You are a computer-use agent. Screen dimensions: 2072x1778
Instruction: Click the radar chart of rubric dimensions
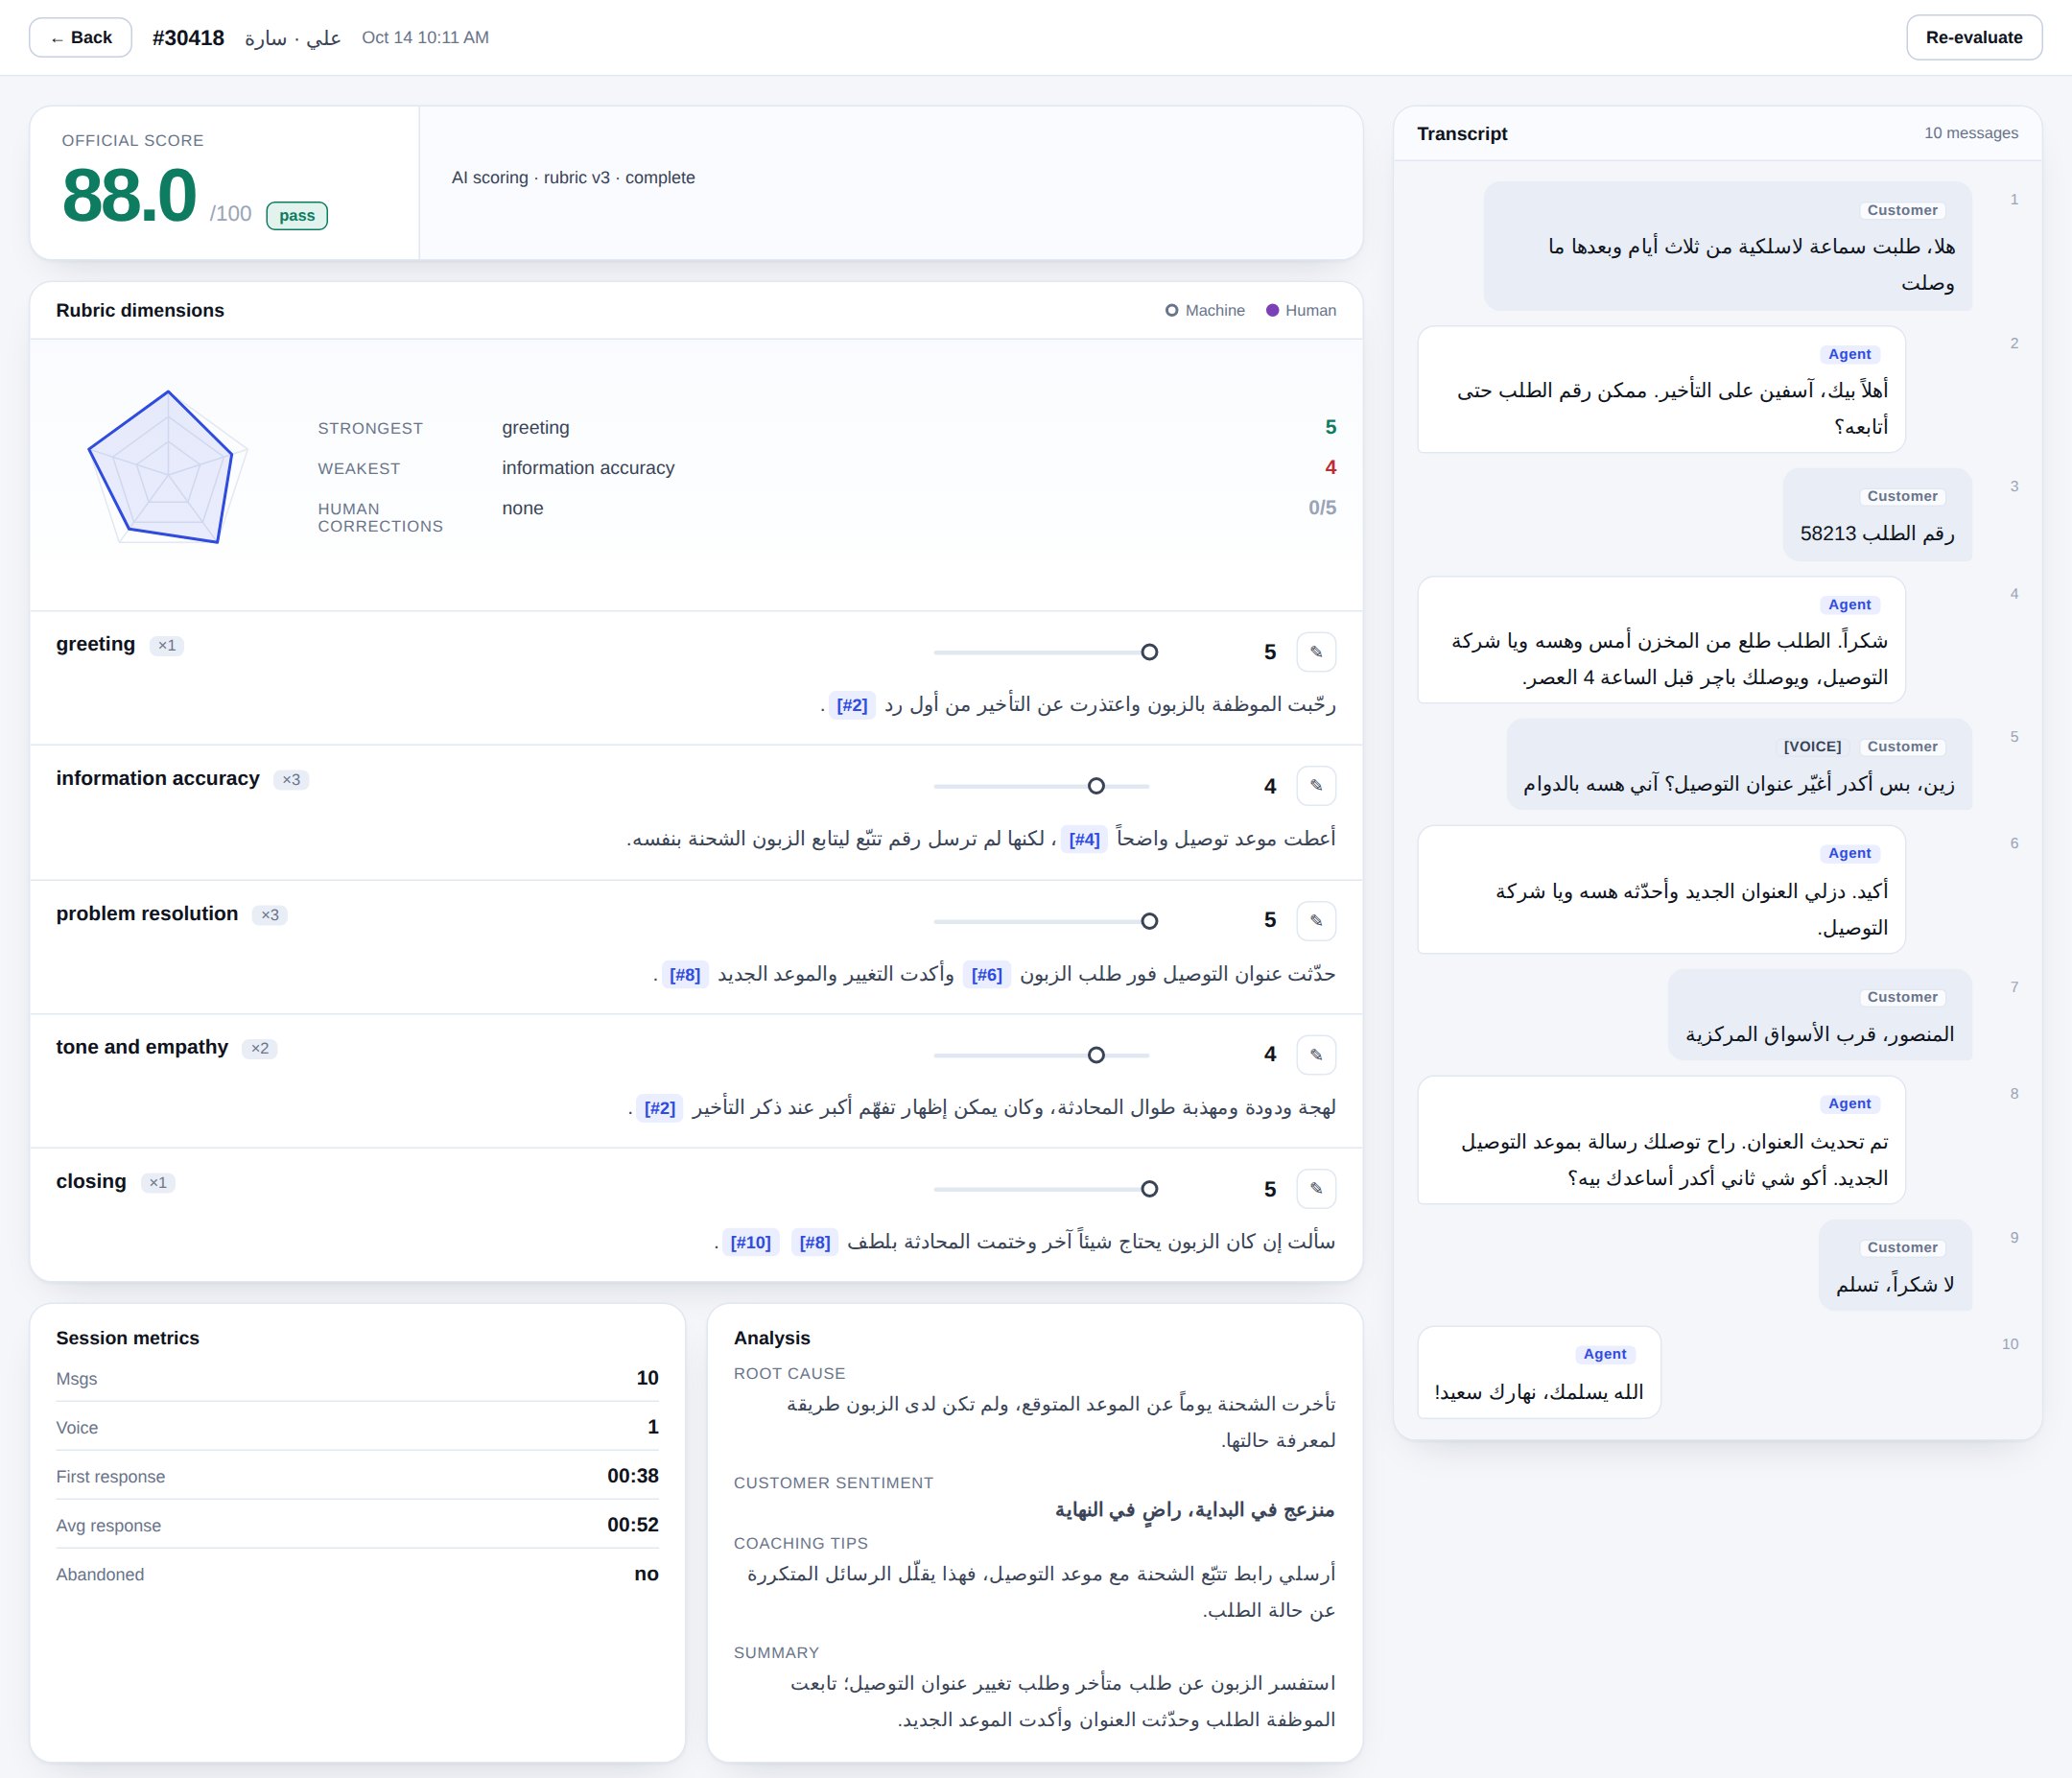[x=168, y=468]
